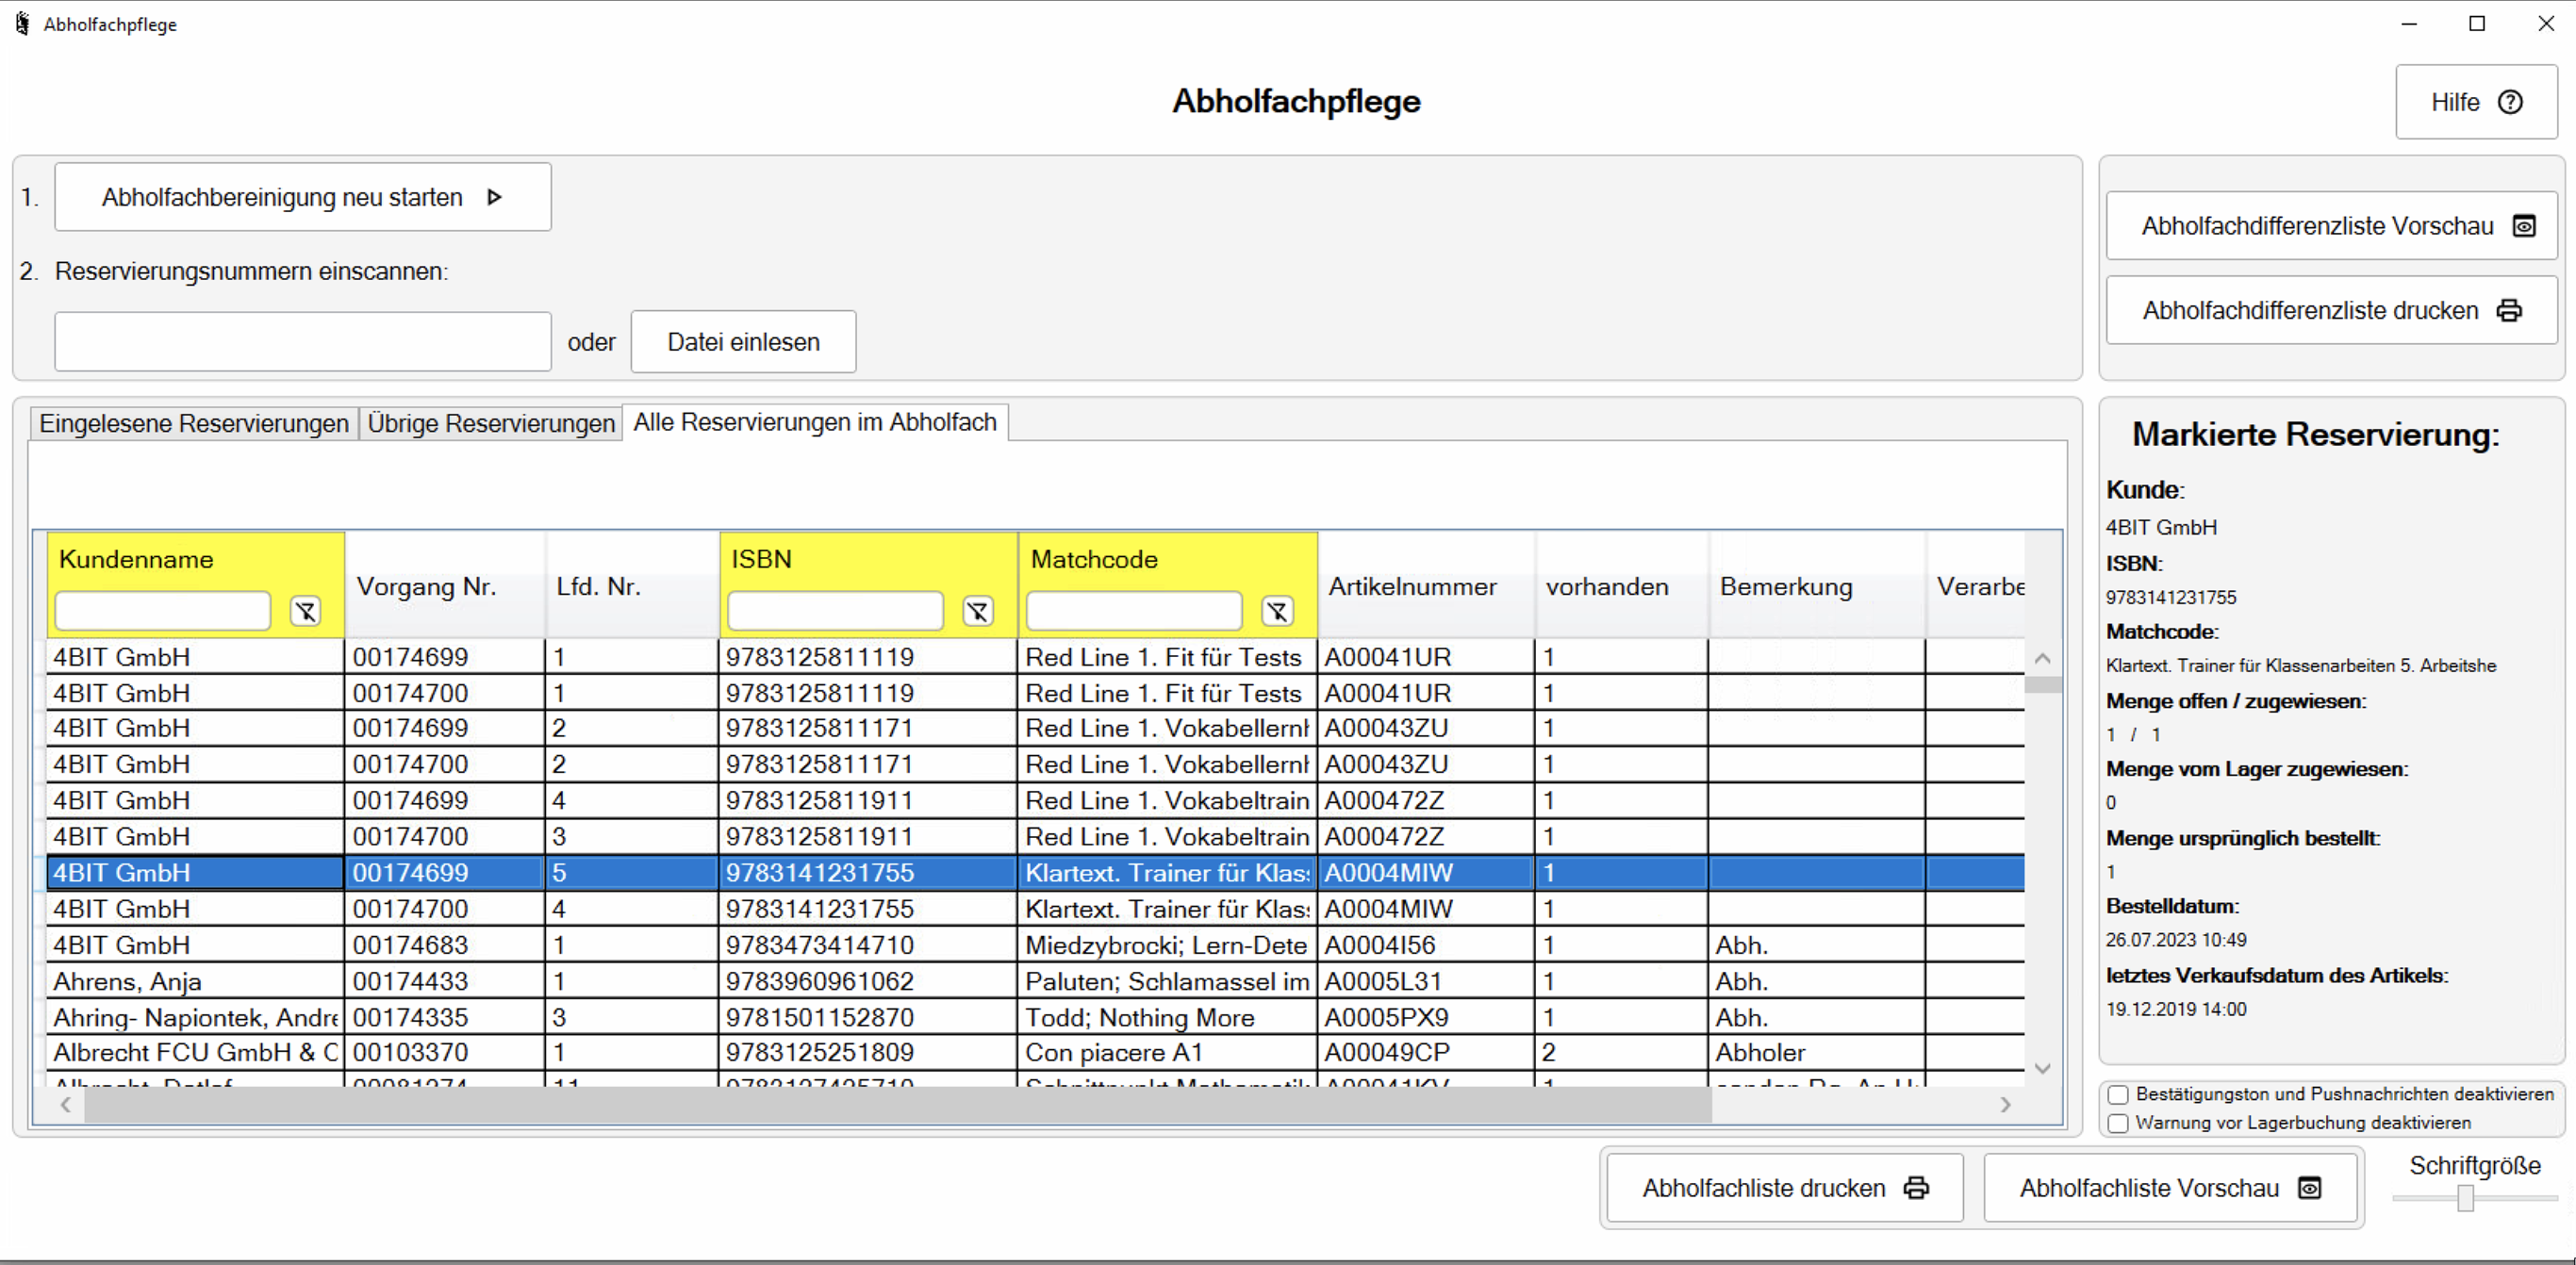Toggle Warnung vor Lagerbuchung deaktivieren checkbox
This screenshot has height=1265, width=2576.
click(2118, 1123)
